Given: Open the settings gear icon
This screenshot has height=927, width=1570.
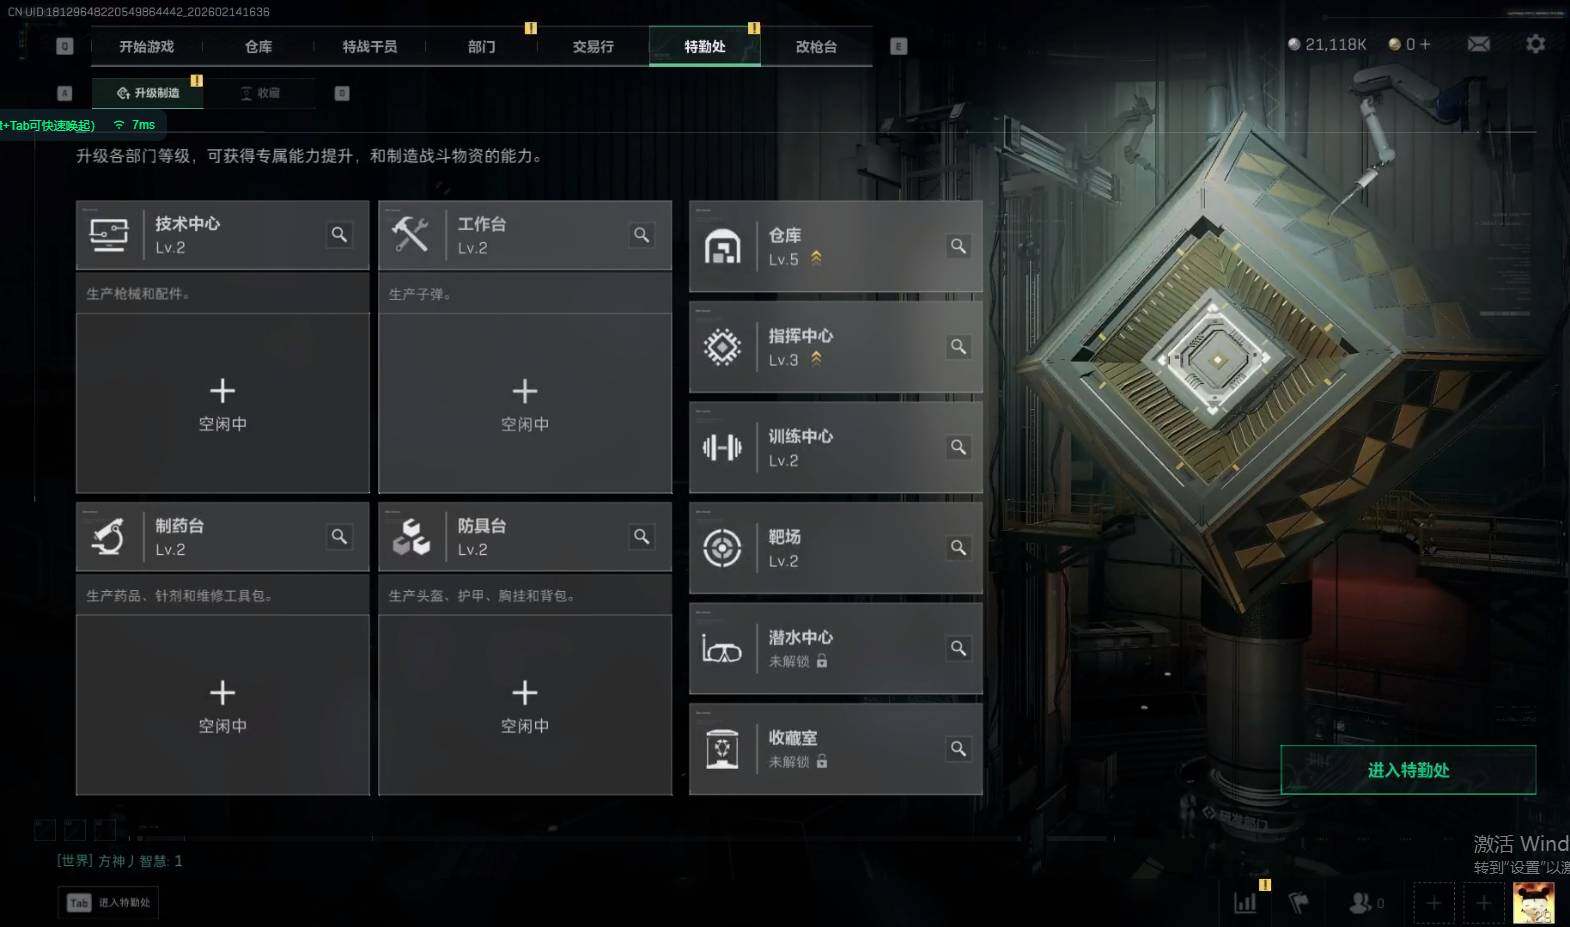Looking at the screenshot, I should tap(1535, 44).
